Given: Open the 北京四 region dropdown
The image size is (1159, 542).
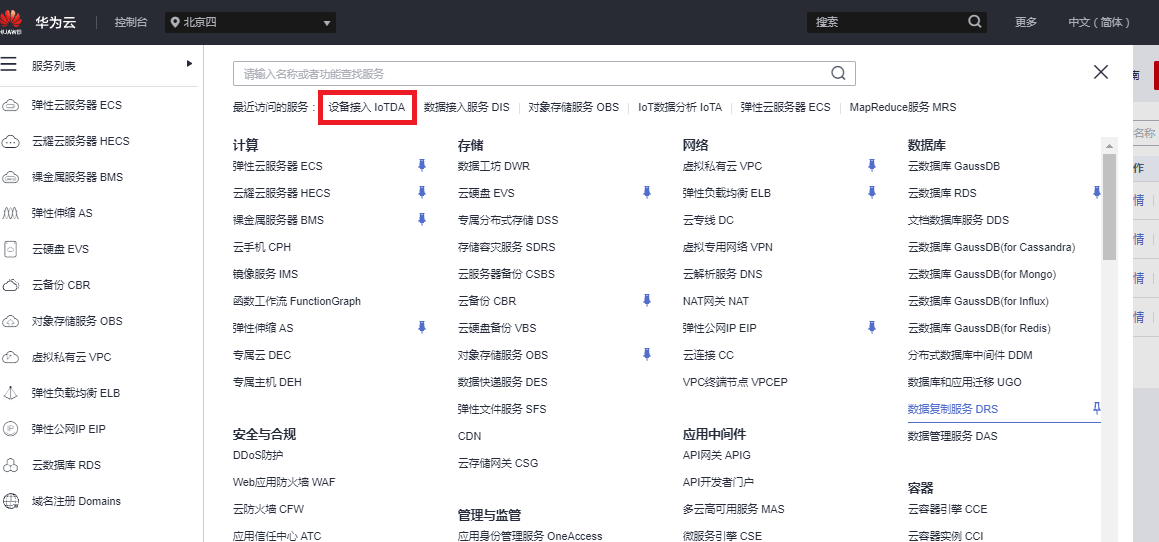Looking at the screenshot, I should point(251,23).
